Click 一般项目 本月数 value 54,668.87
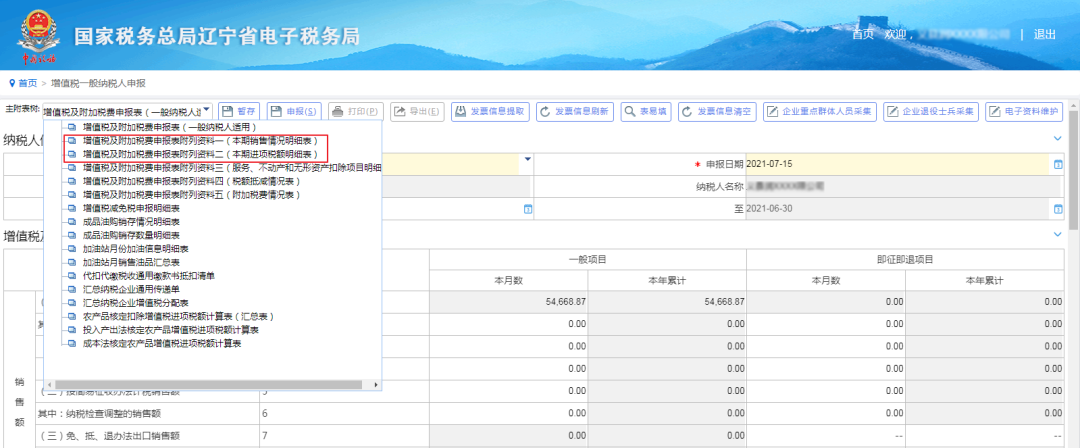 pos(563,302)
